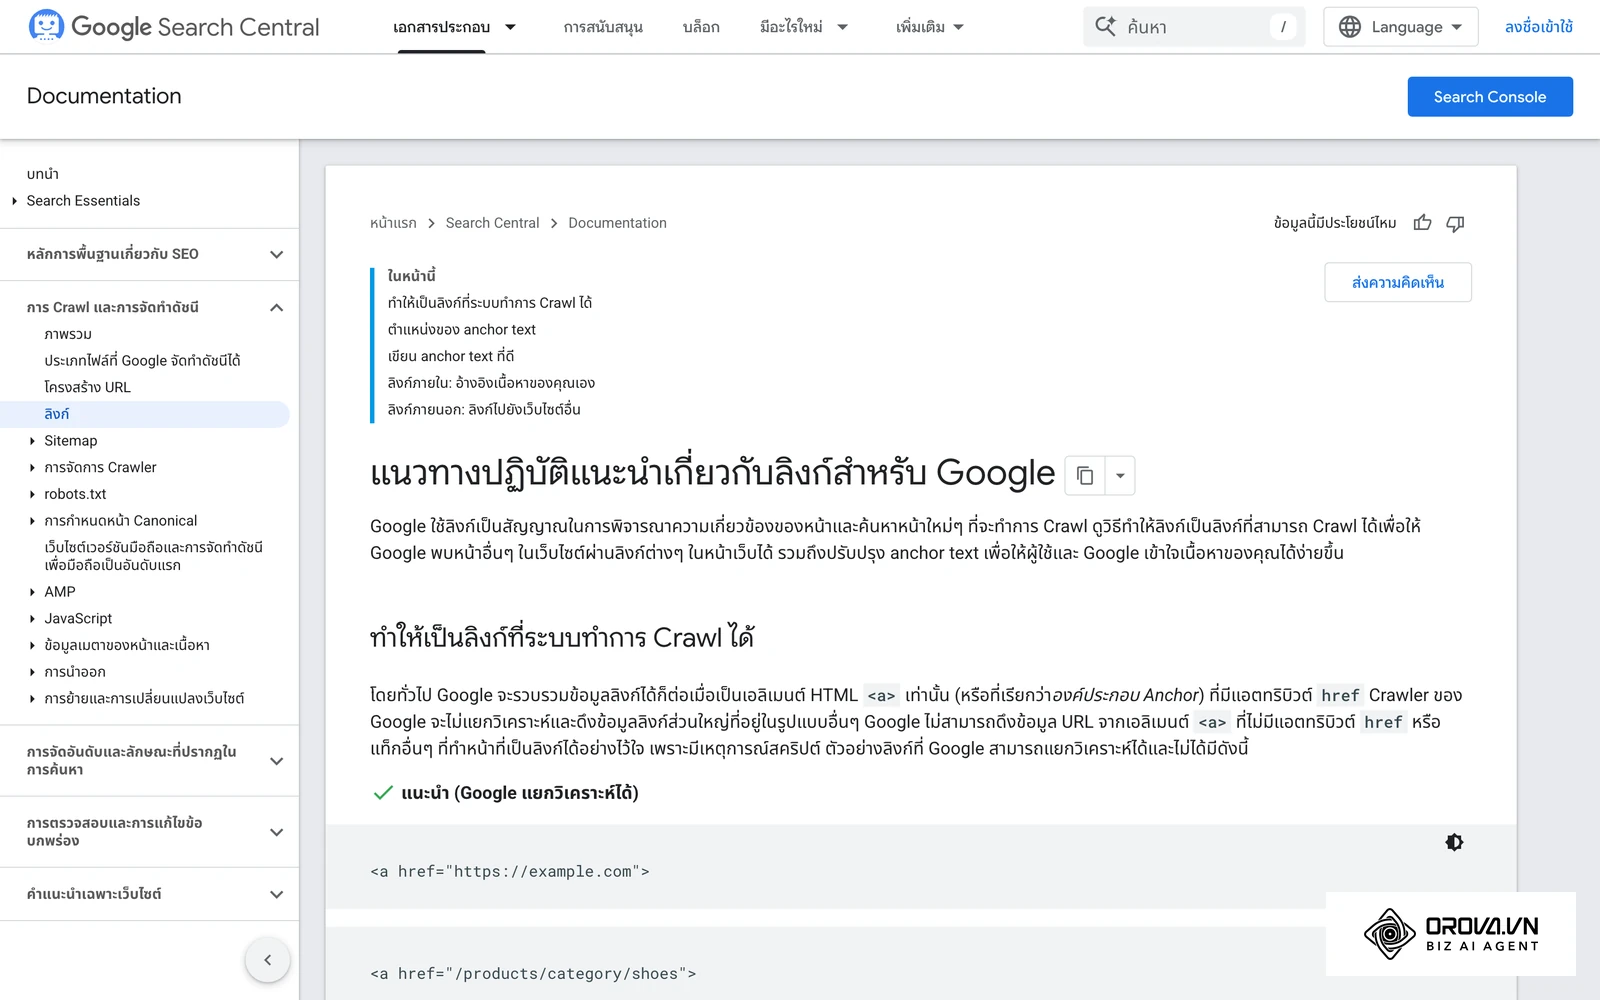
Task: Click the ส่งความคิดเห็น feedback button
Action: click(x=1397, y=282)
